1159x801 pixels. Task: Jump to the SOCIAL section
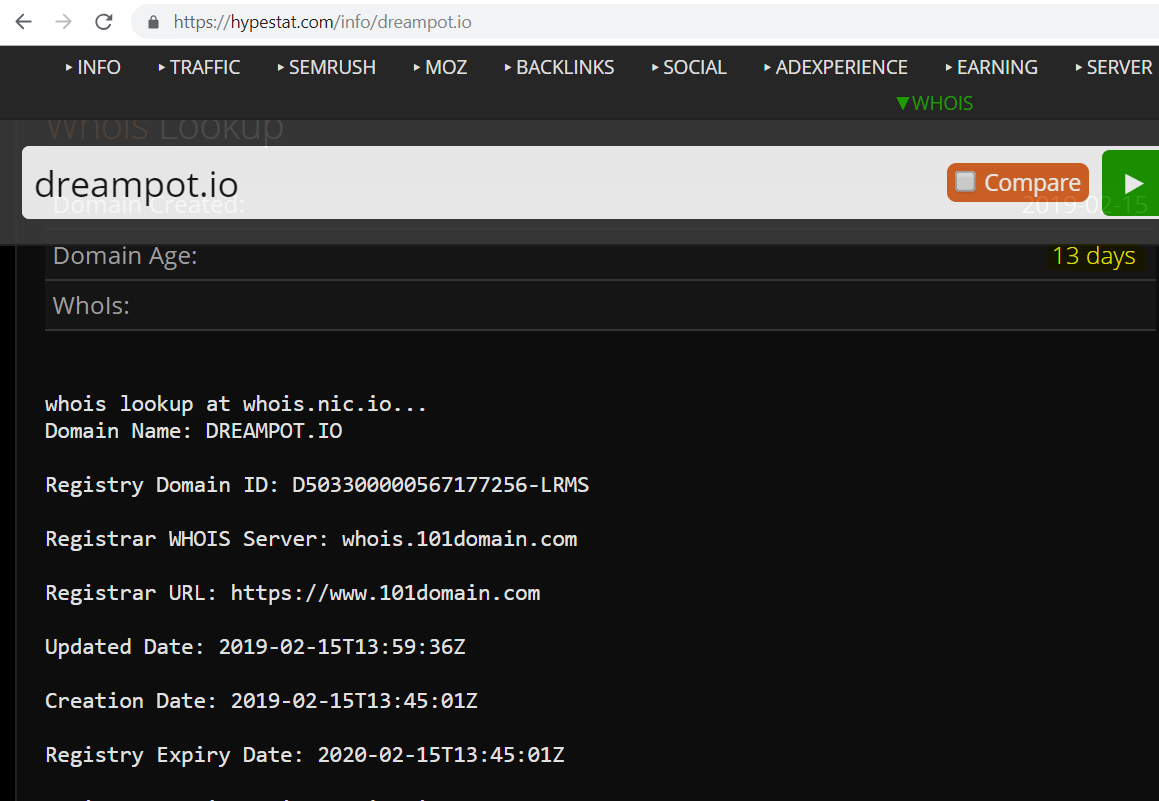689,67
